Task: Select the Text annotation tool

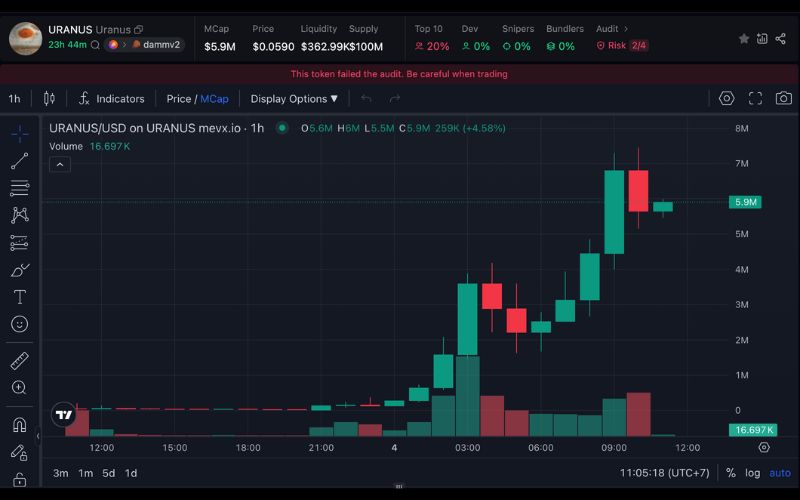Action: pyautogui.click(x=19, y=296)
